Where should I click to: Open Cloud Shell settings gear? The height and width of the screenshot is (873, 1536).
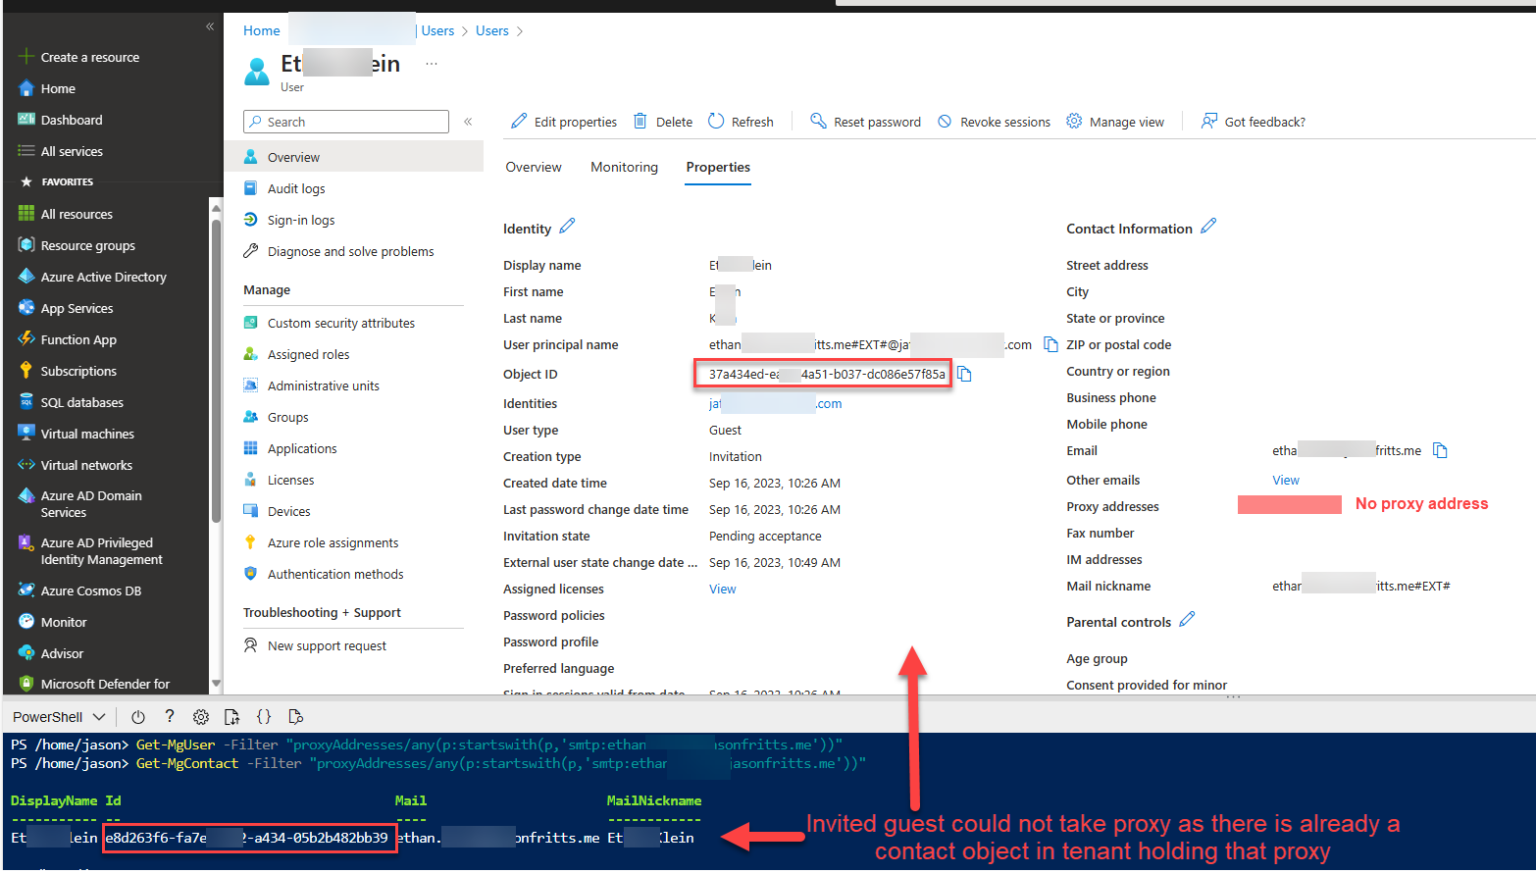200,716
